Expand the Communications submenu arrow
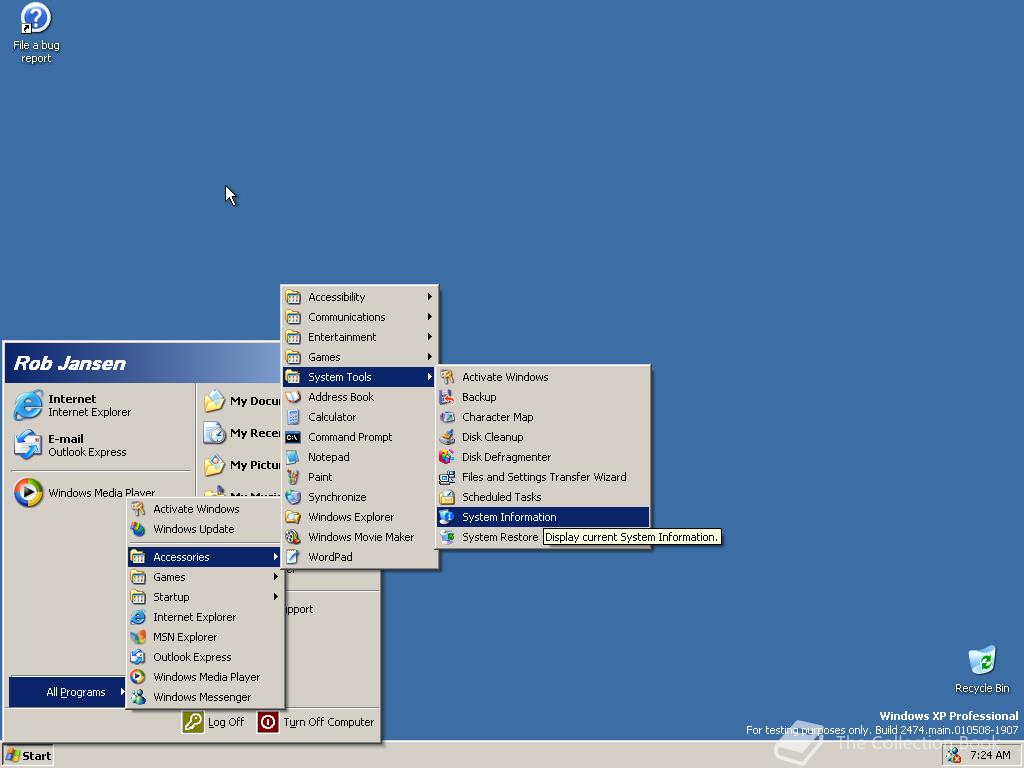 pos(430,317)
